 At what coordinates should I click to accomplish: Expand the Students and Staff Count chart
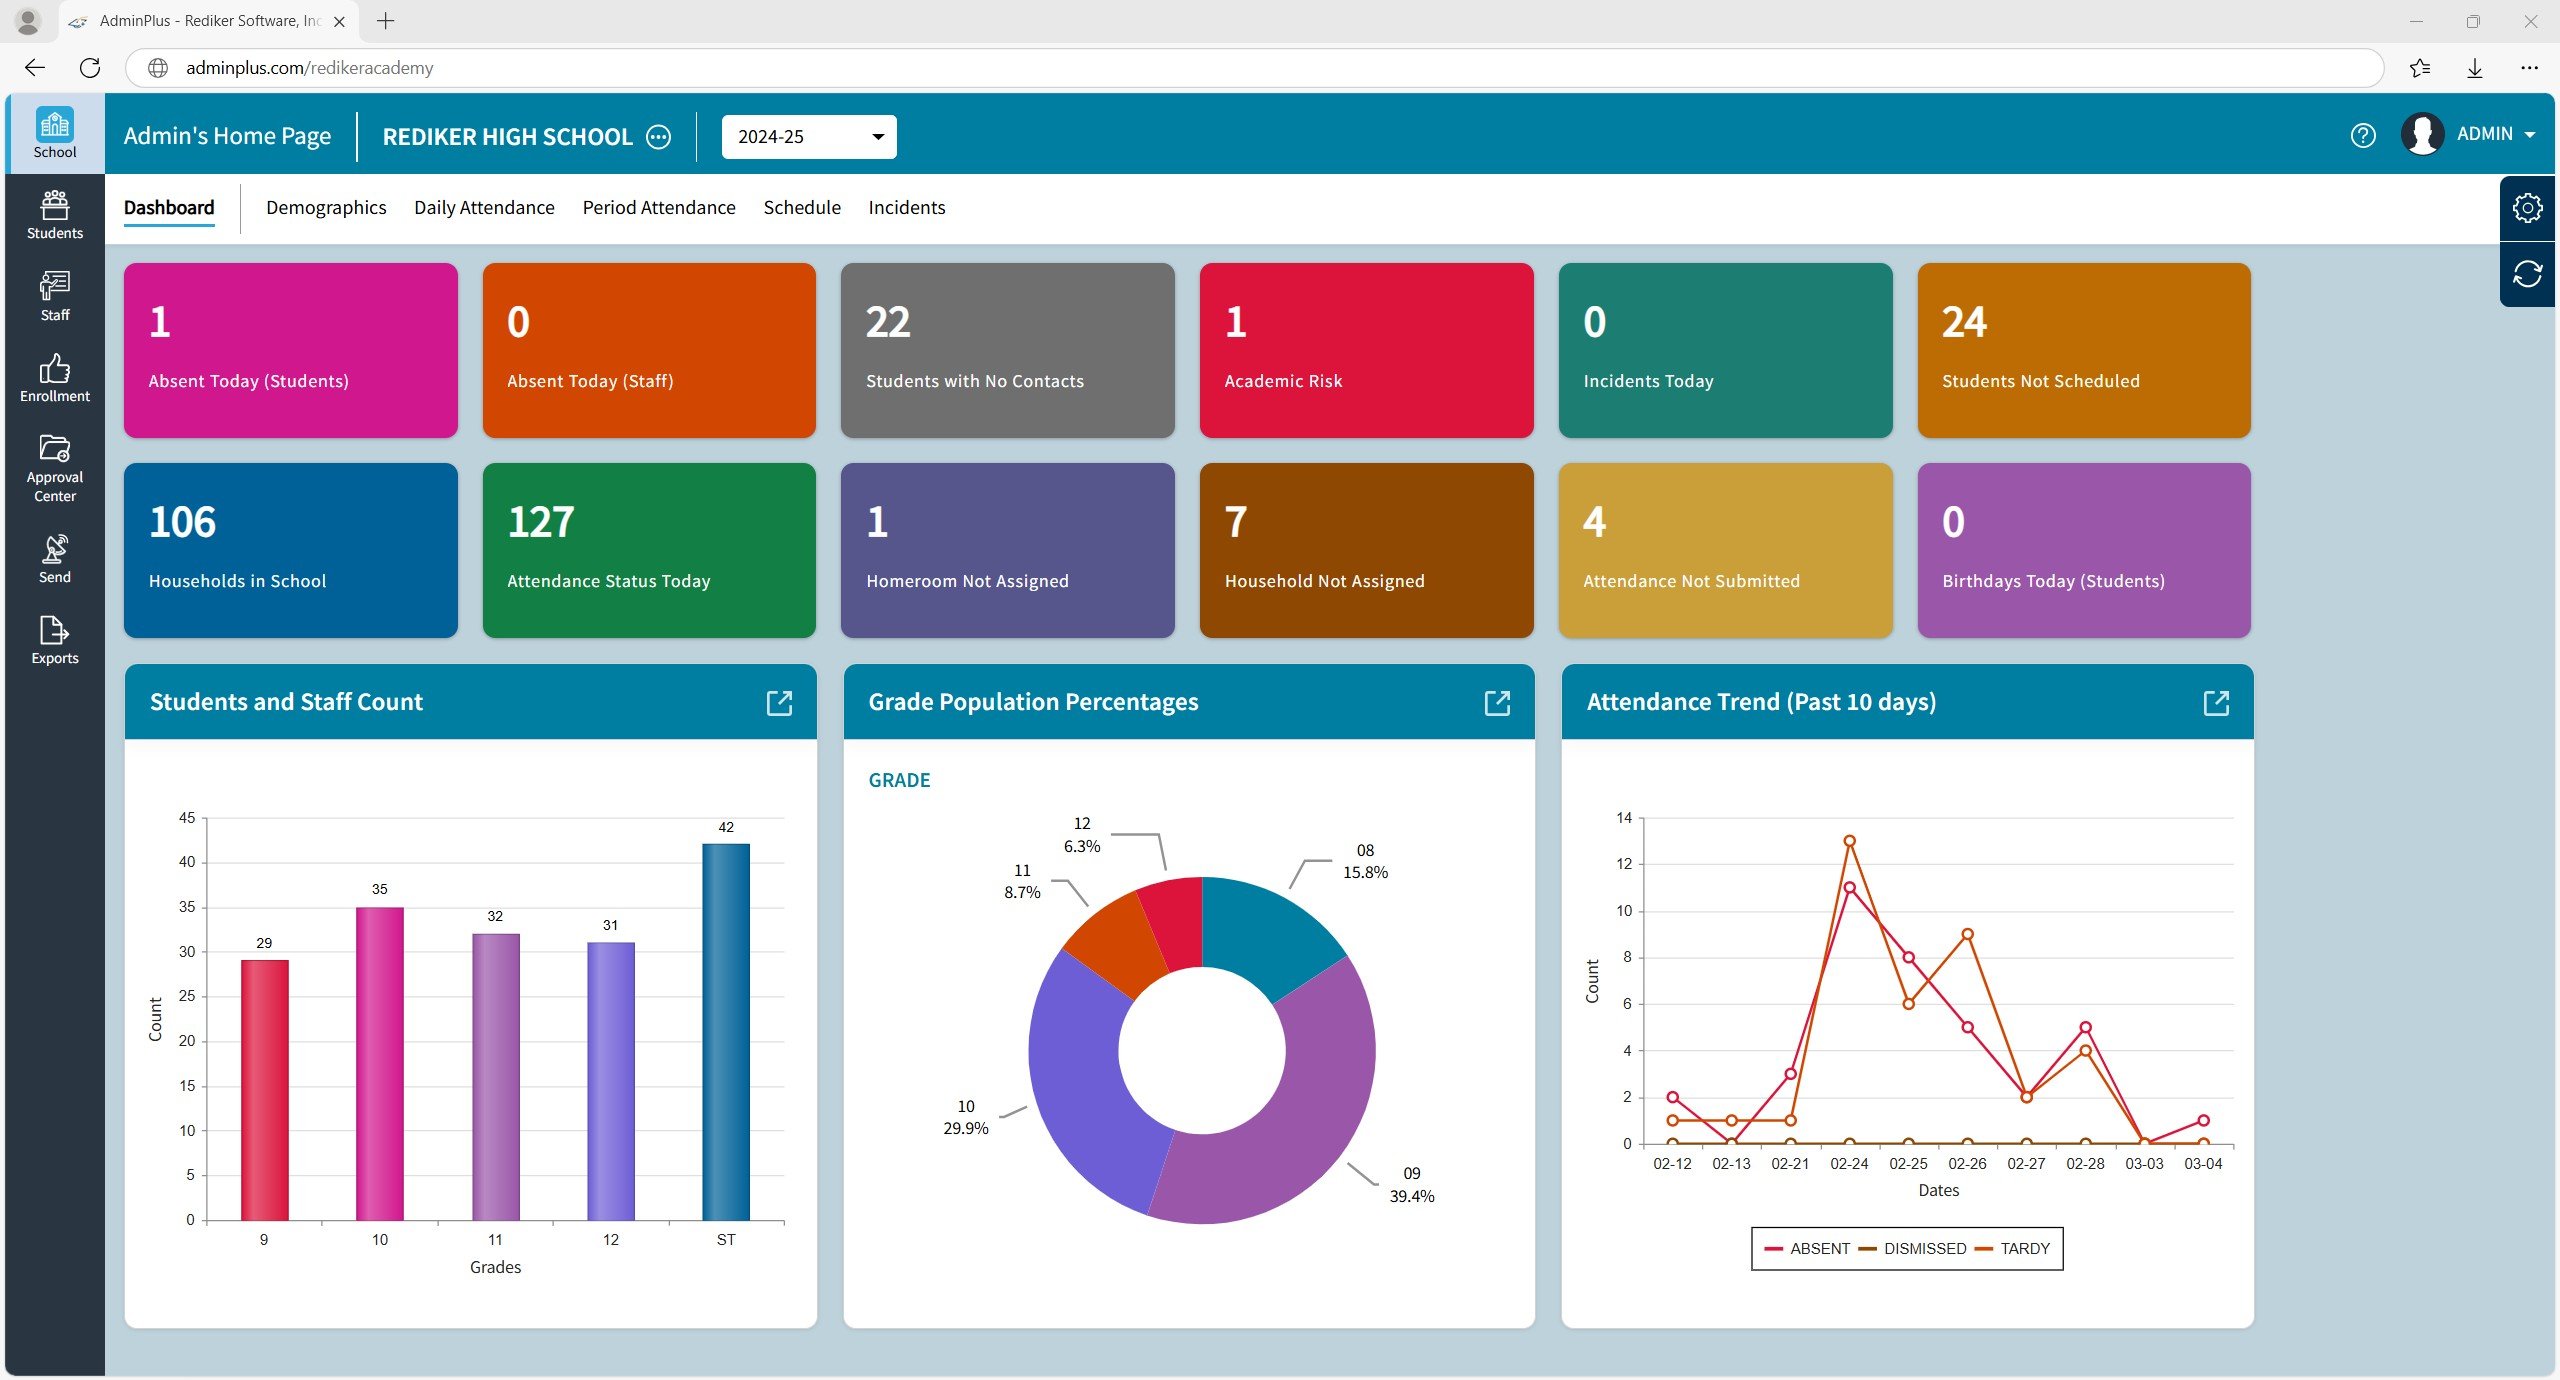point(779,703)
